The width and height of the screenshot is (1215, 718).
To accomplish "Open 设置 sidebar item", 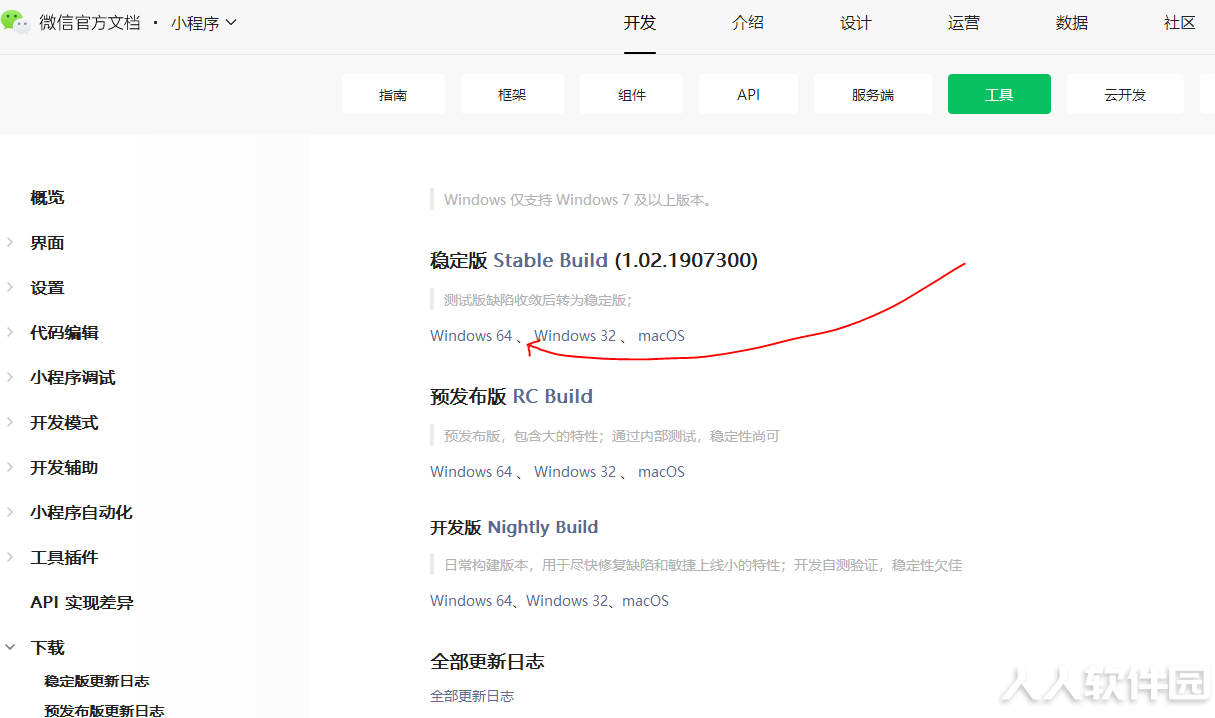I will click(x=47, y=288).
